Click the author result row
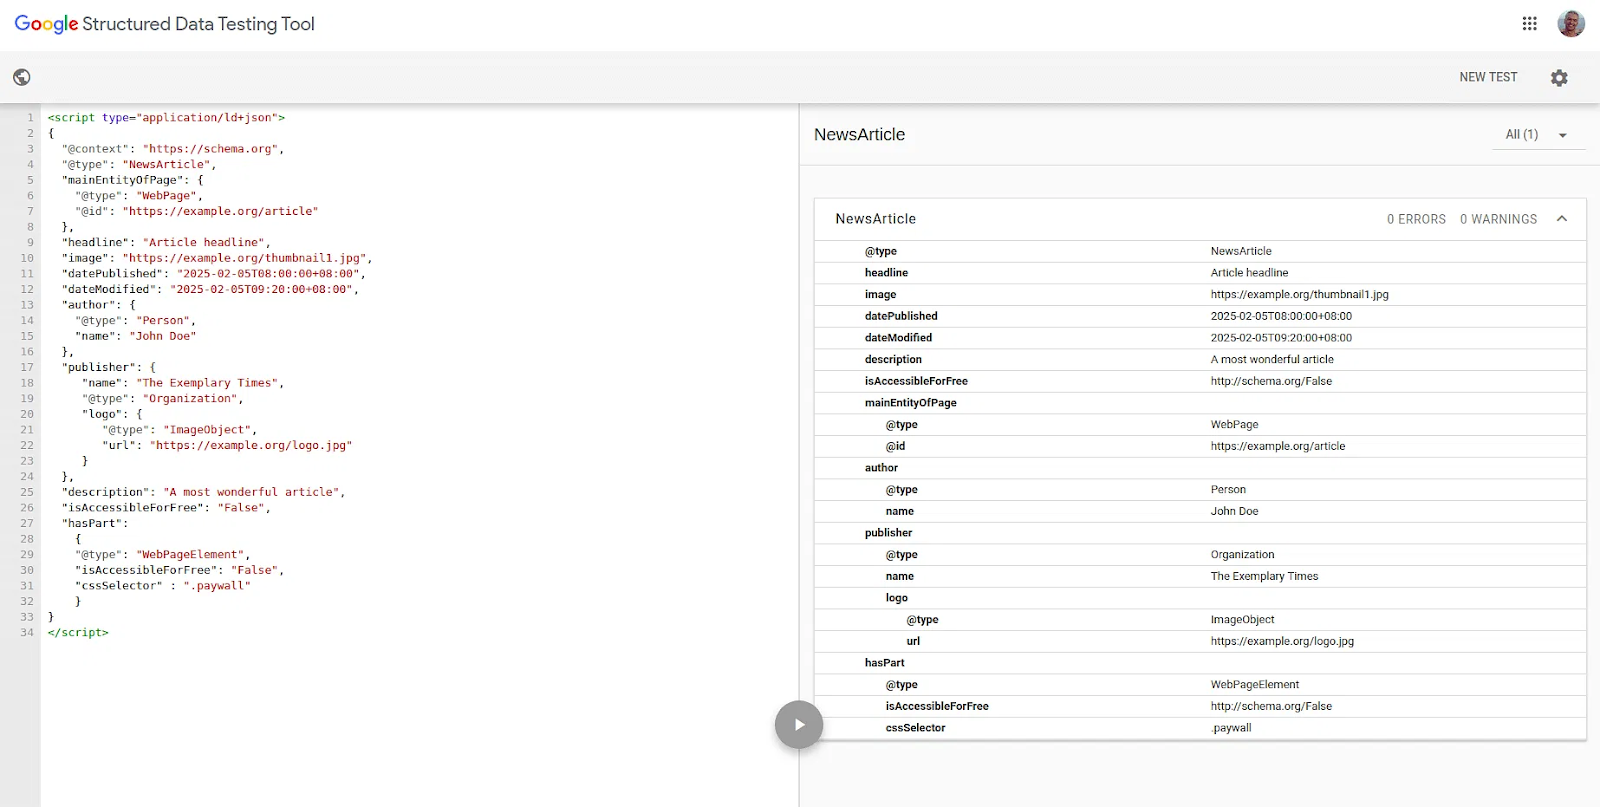The image size is (1600, 807). pos(1200,468)
